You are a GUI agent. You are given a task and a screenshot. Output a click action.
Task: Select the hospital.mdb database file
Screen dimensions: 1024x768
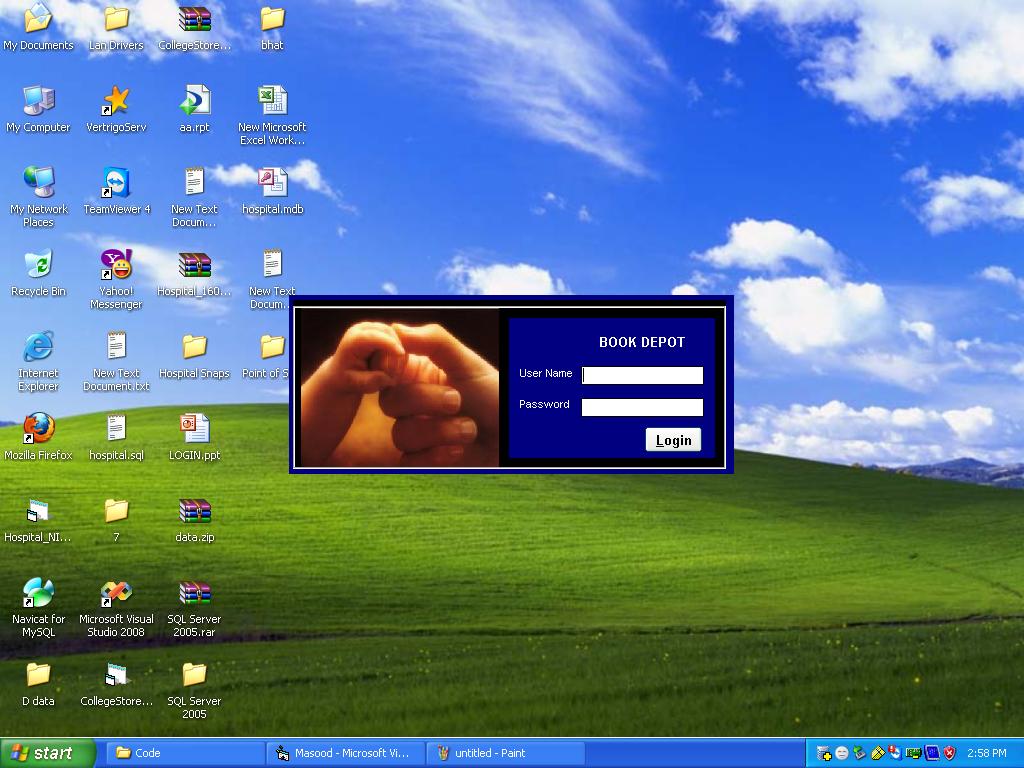(x=272, y=192)
